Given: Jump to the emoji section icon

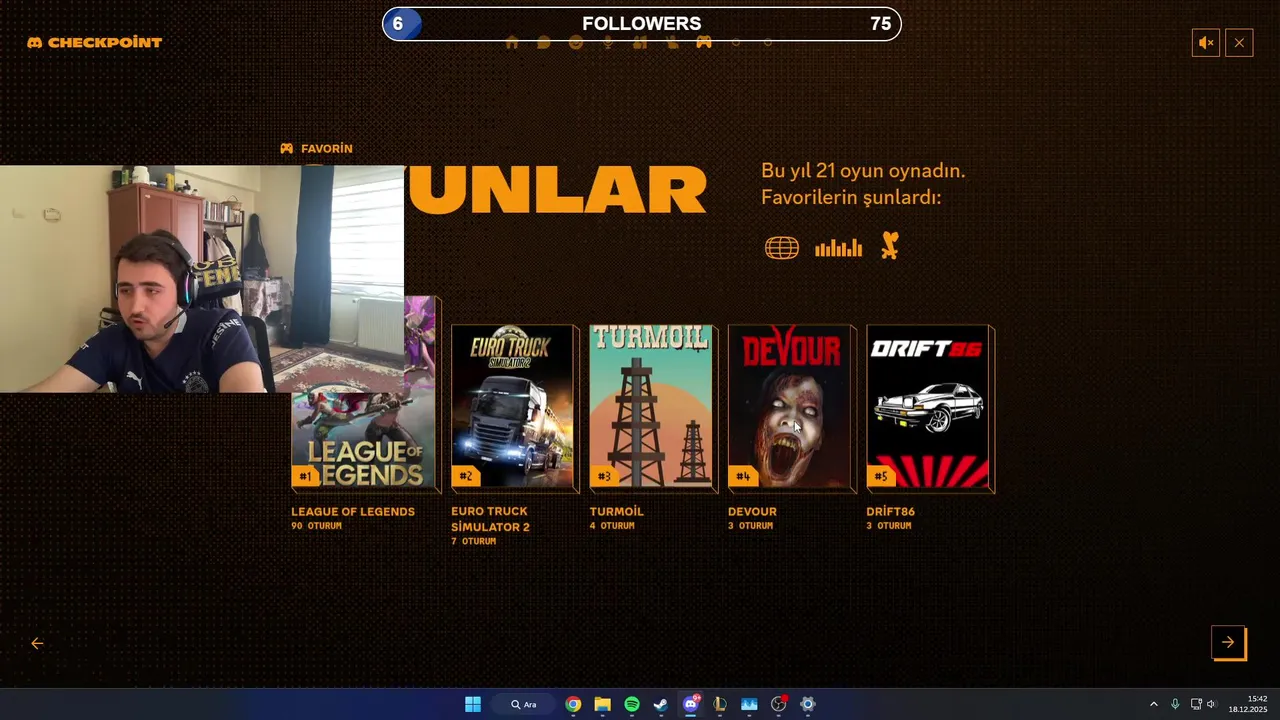Looking at the screenshot, I should (x=576, y=43).
